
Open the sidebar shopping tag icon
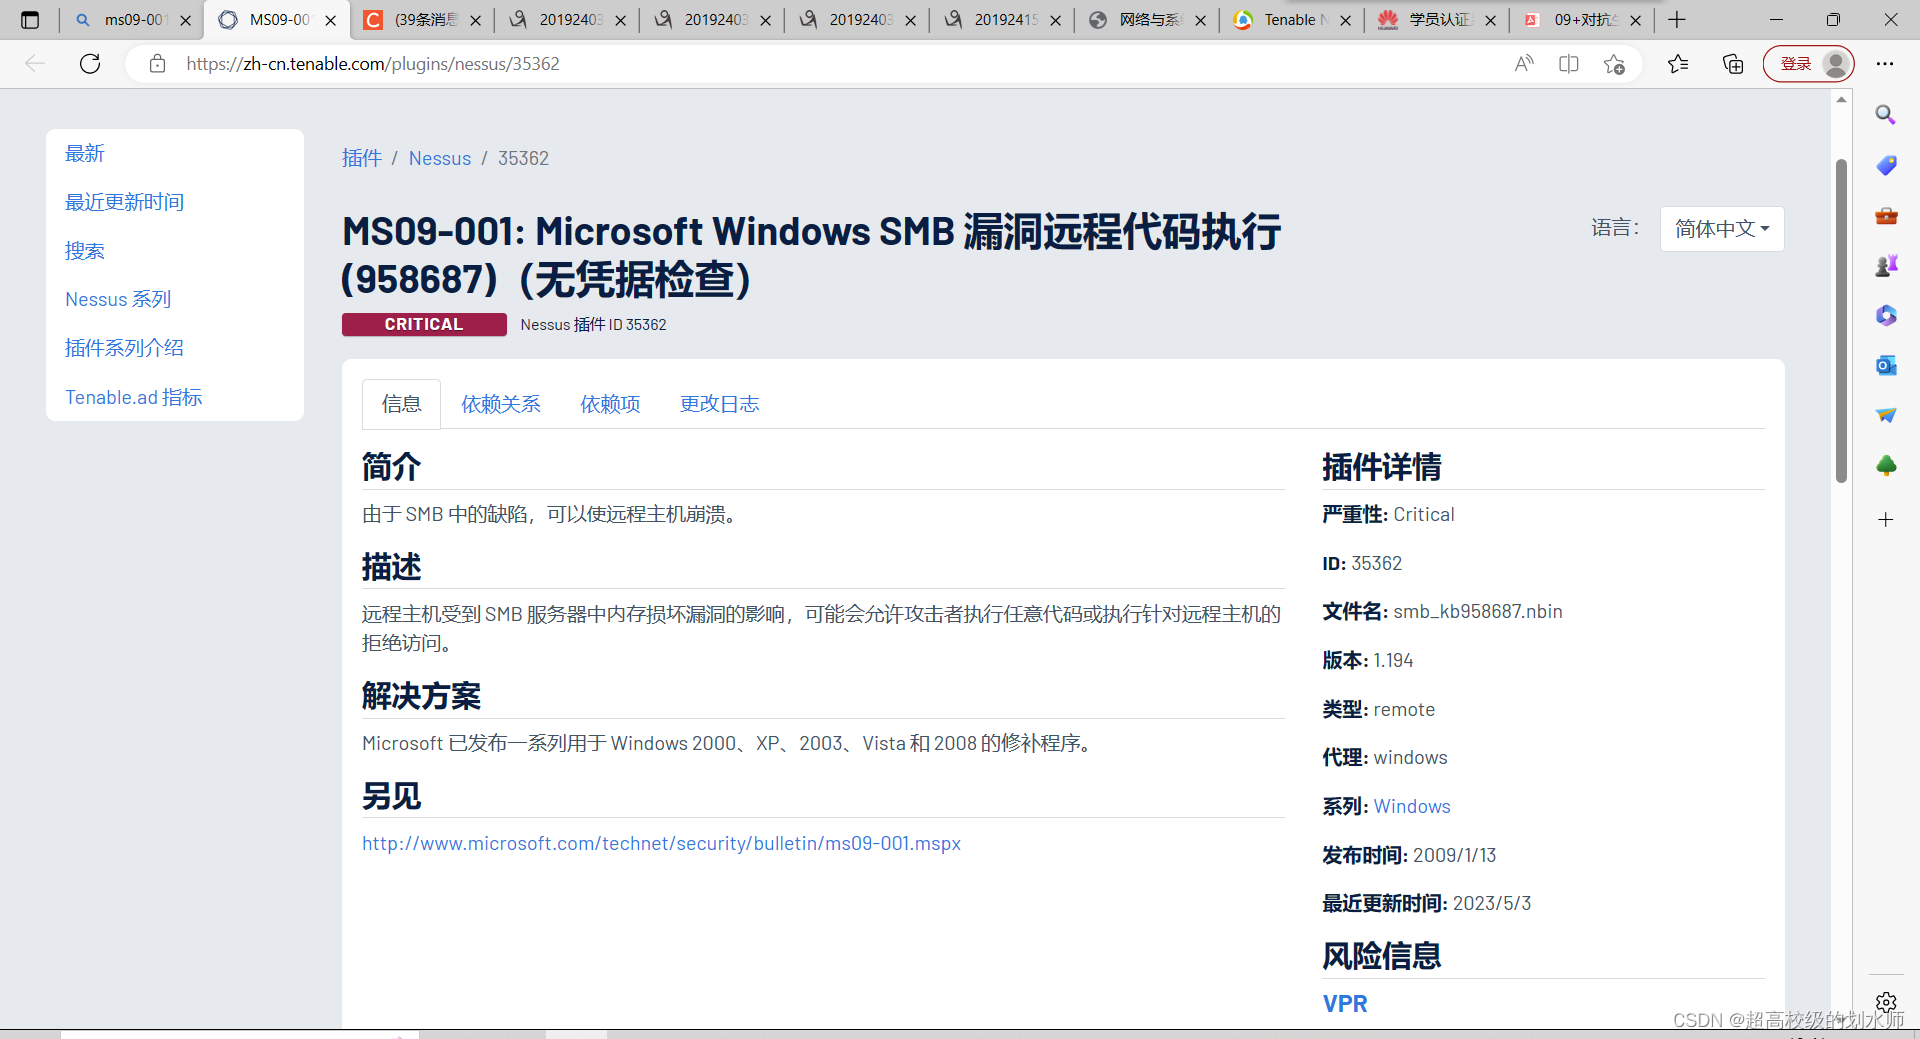(x=1886, y=165)
